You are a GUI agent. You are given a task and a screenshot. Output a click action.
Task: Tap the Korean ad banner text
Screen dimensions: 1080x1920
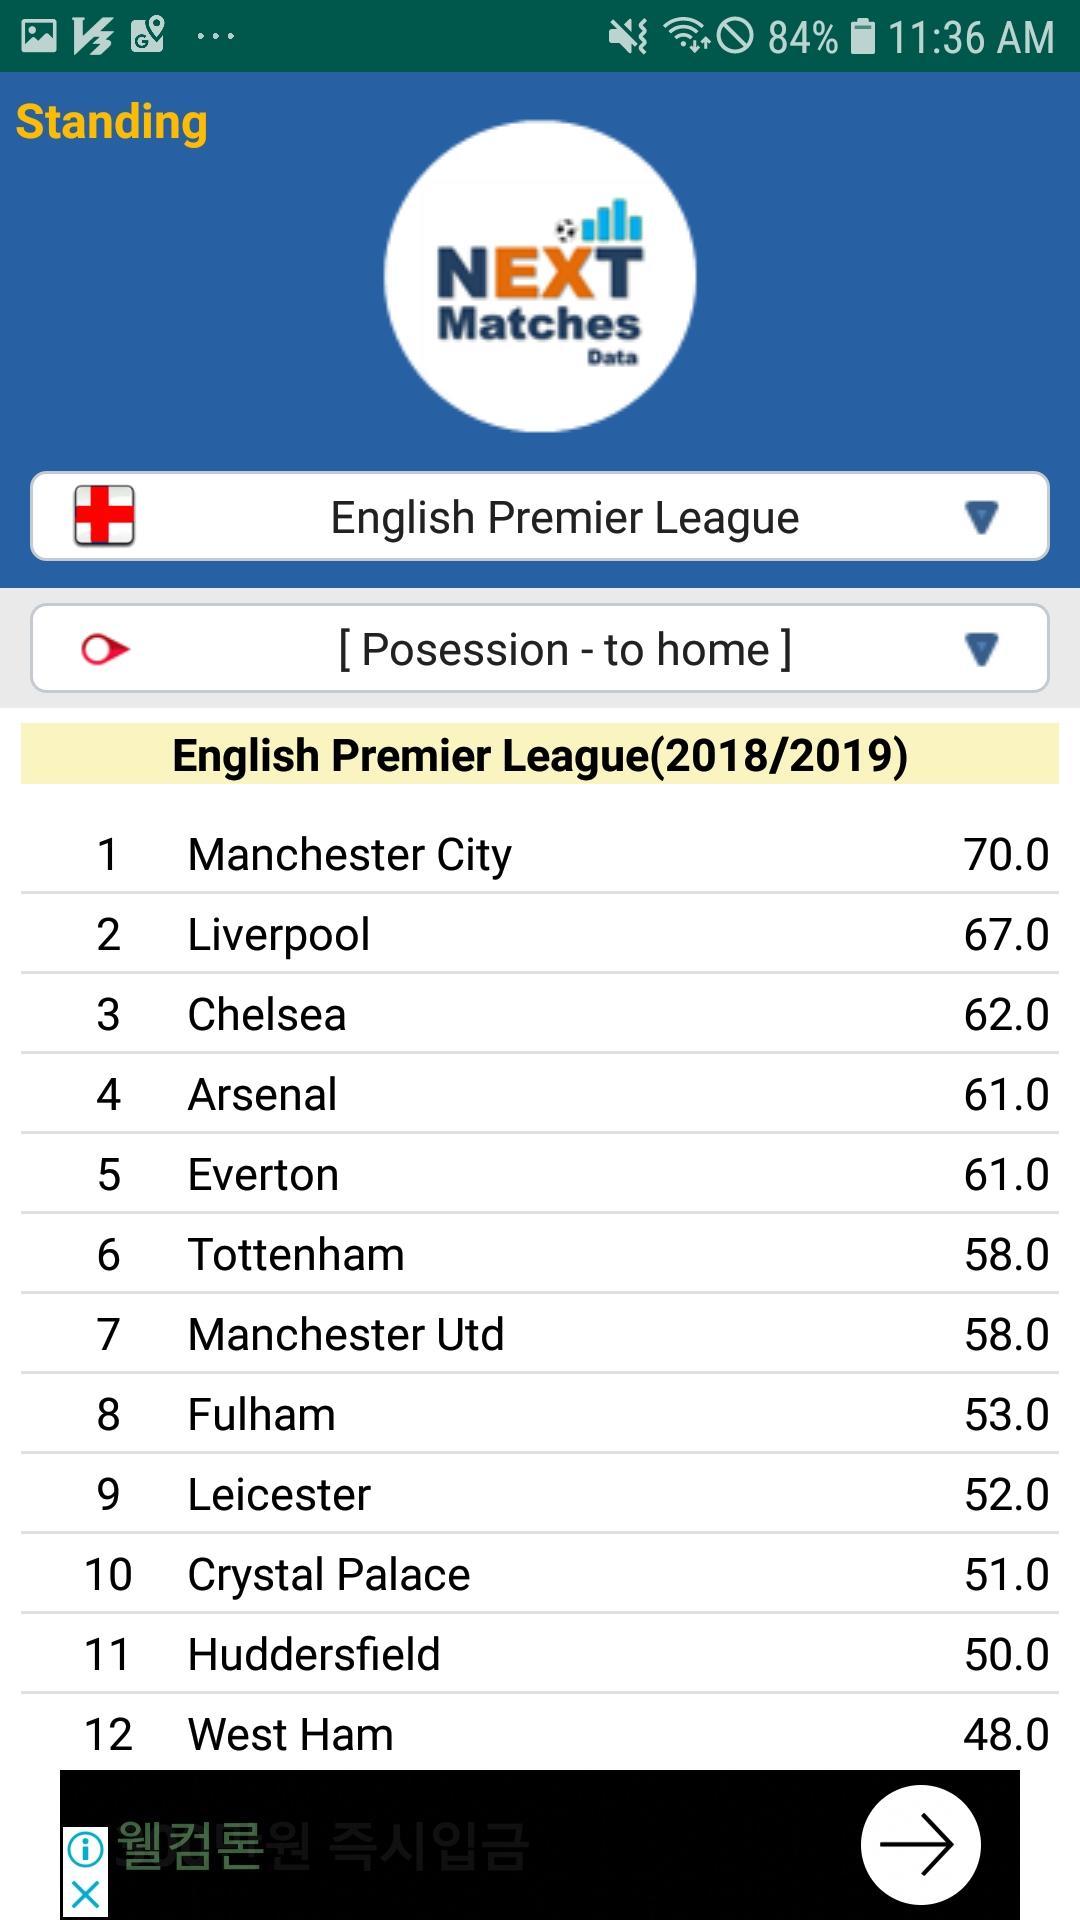tap(322, 1845)
